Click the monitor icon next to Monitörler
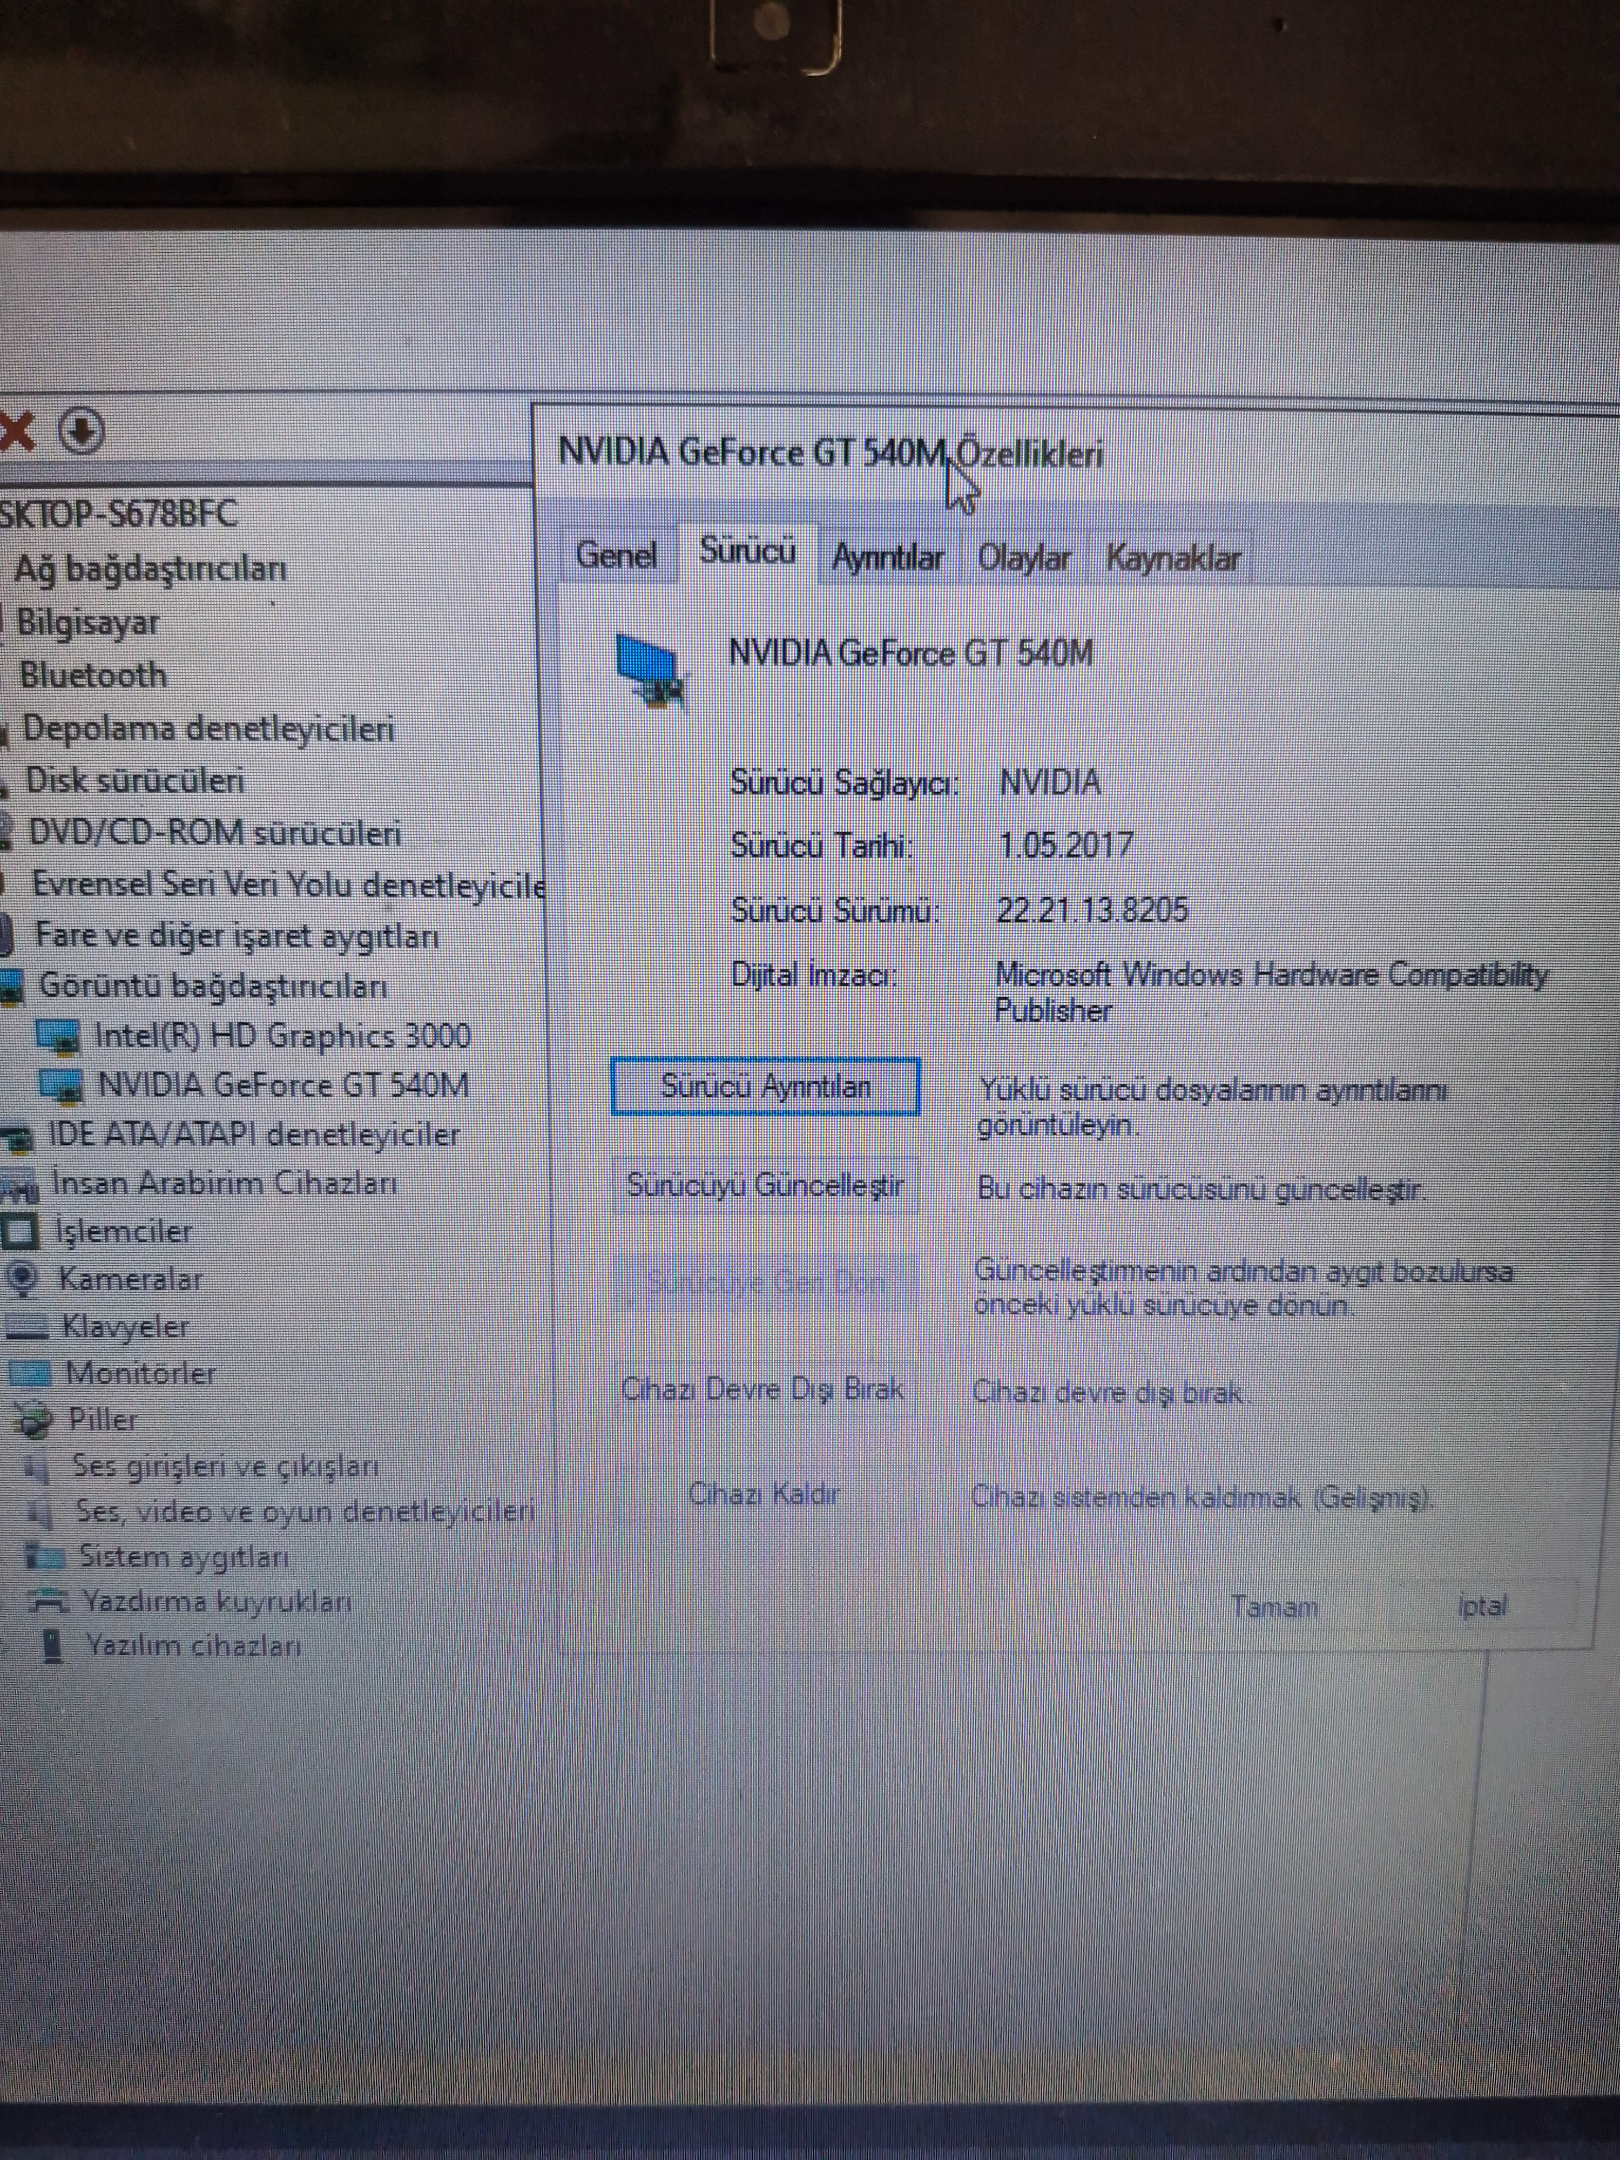The height and width of the screenshot is (2160, 1620). click(x=30, y=1373)
